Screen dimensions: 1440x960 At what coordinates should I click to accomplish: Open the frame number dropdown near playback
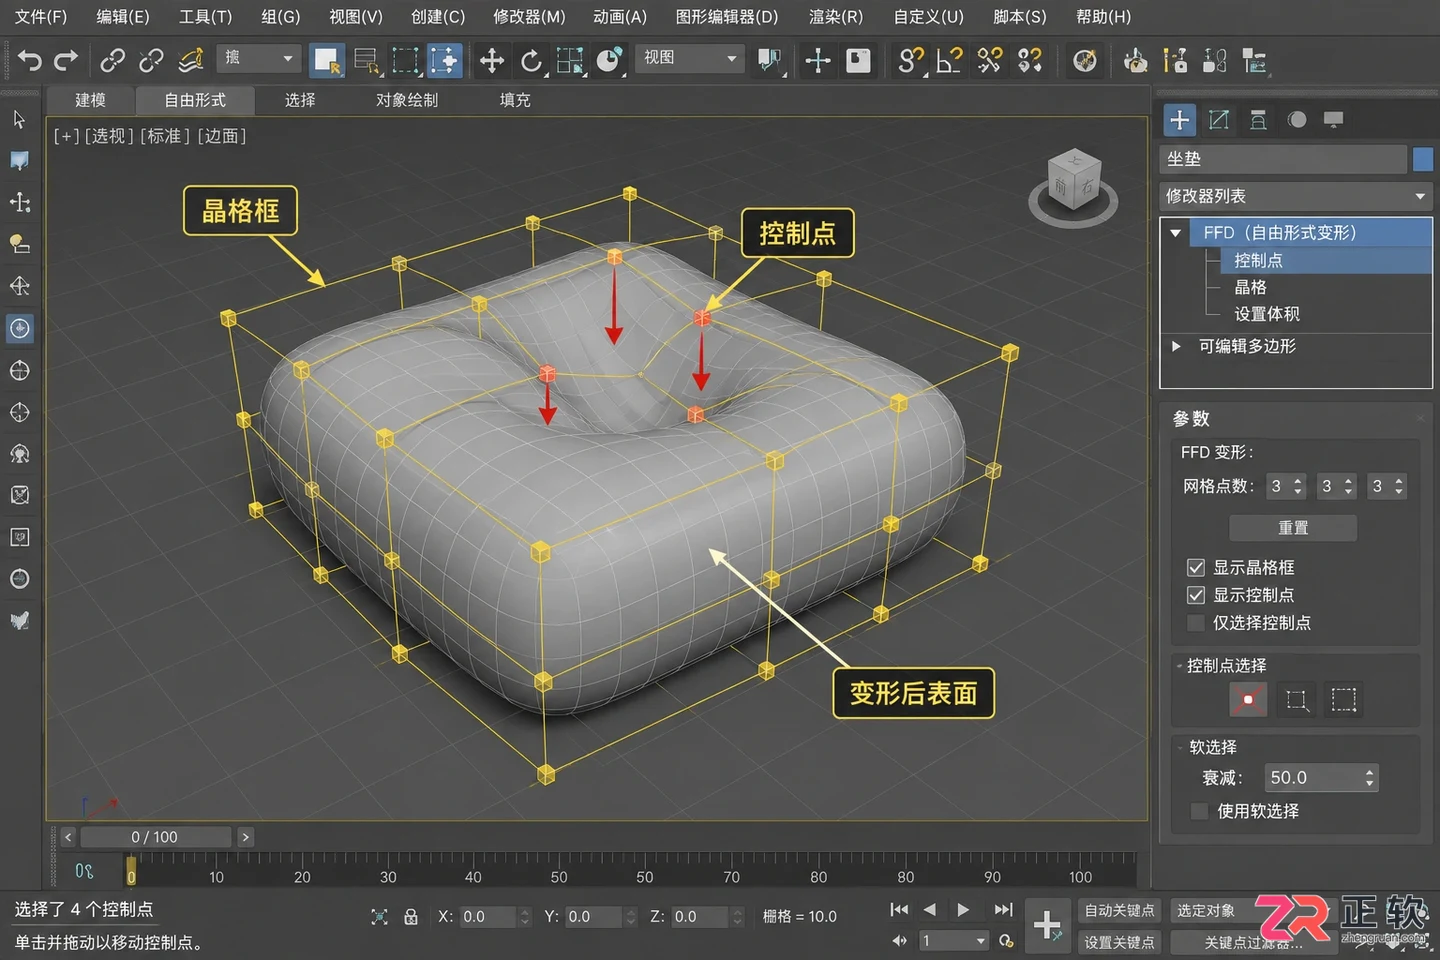[953, 941]
